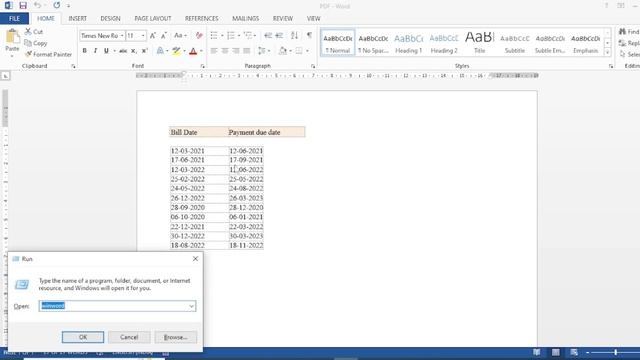
Task: Toggle Underline formatting
Action: point(106,51)
